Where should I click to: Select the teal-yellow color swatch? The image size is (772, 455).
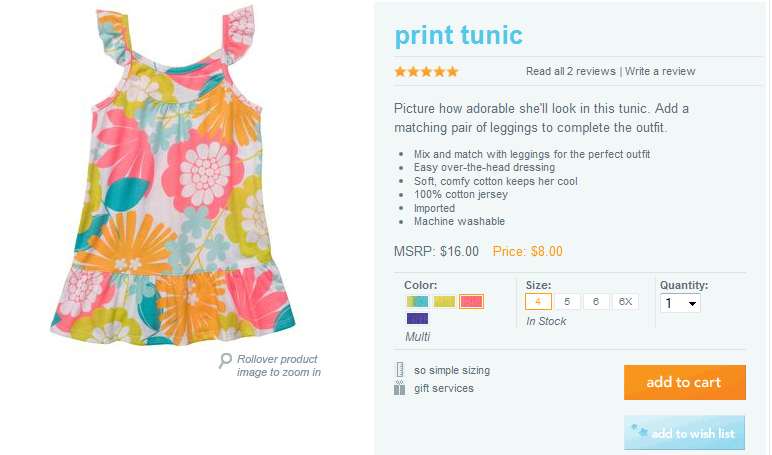tap(418, 301)
